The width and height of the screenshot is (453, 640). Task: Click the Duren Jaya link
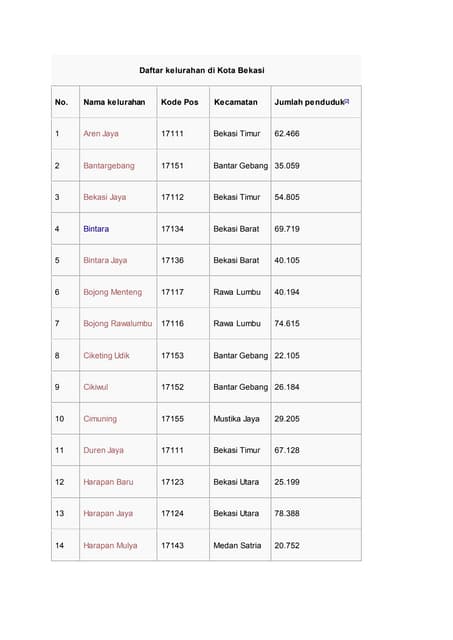(103, 450)
